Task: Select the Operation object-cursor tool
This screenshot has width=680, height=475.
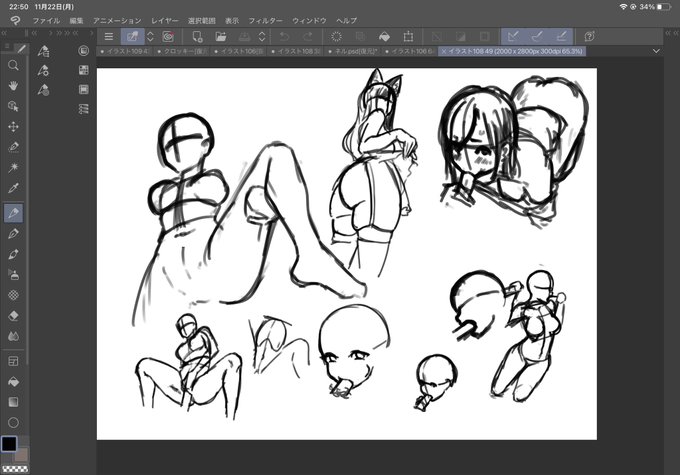Action: 13,106
